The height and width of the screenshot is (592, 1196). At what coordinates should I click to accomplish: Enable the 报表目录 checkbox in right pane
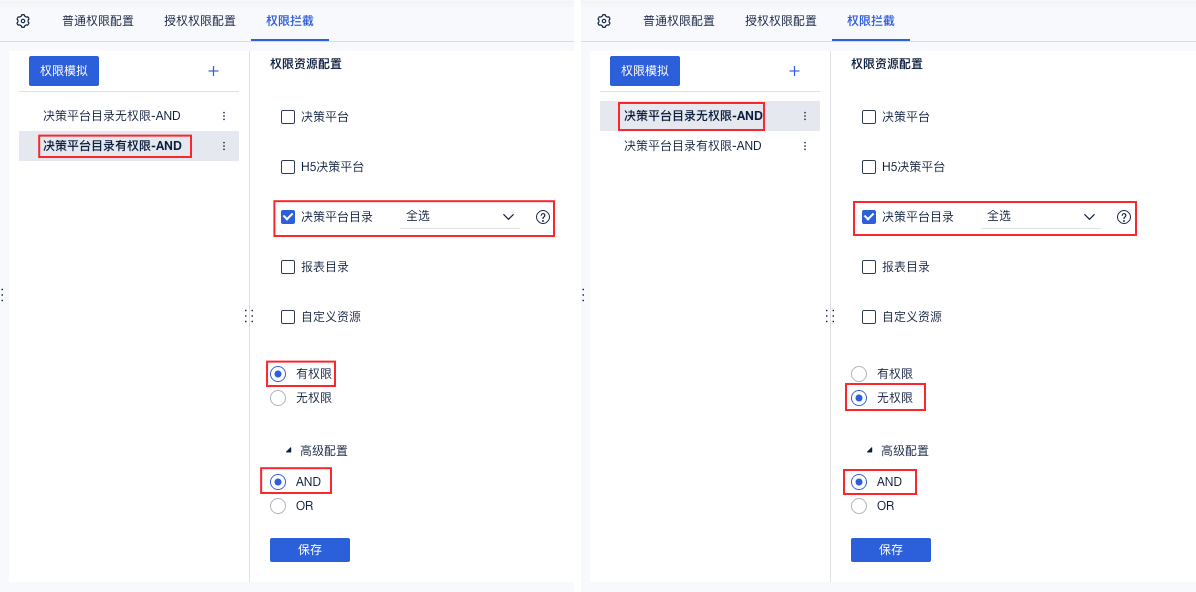click(x=869, y=267)
